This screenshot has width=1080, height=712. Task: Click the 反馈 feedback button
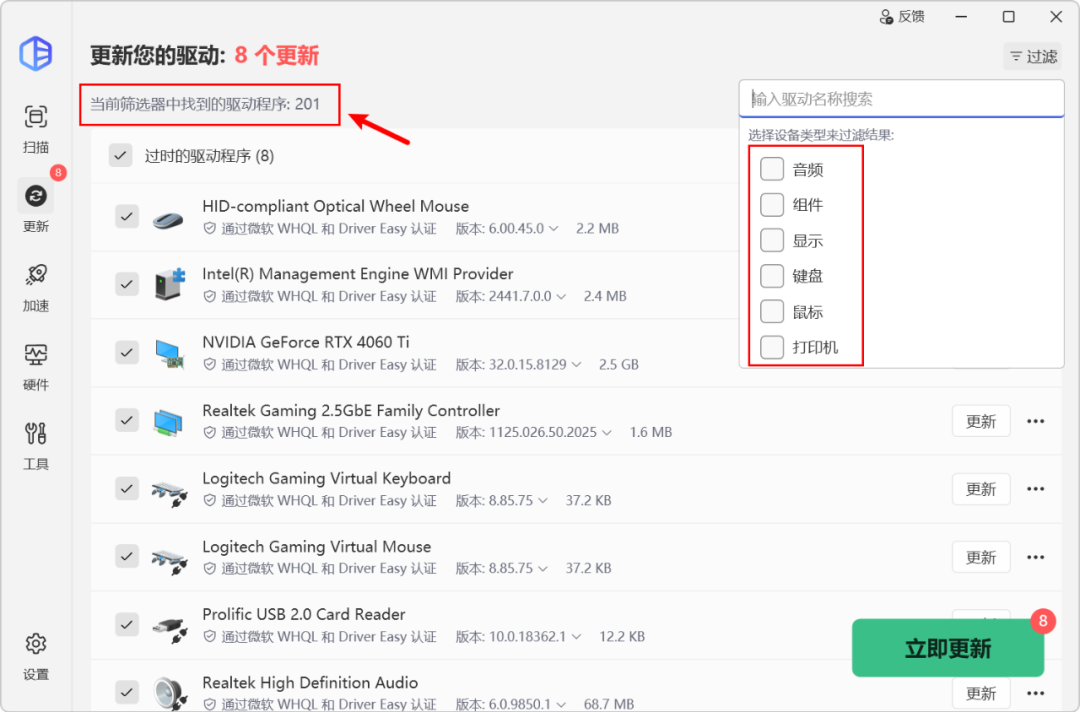[902, 17]
